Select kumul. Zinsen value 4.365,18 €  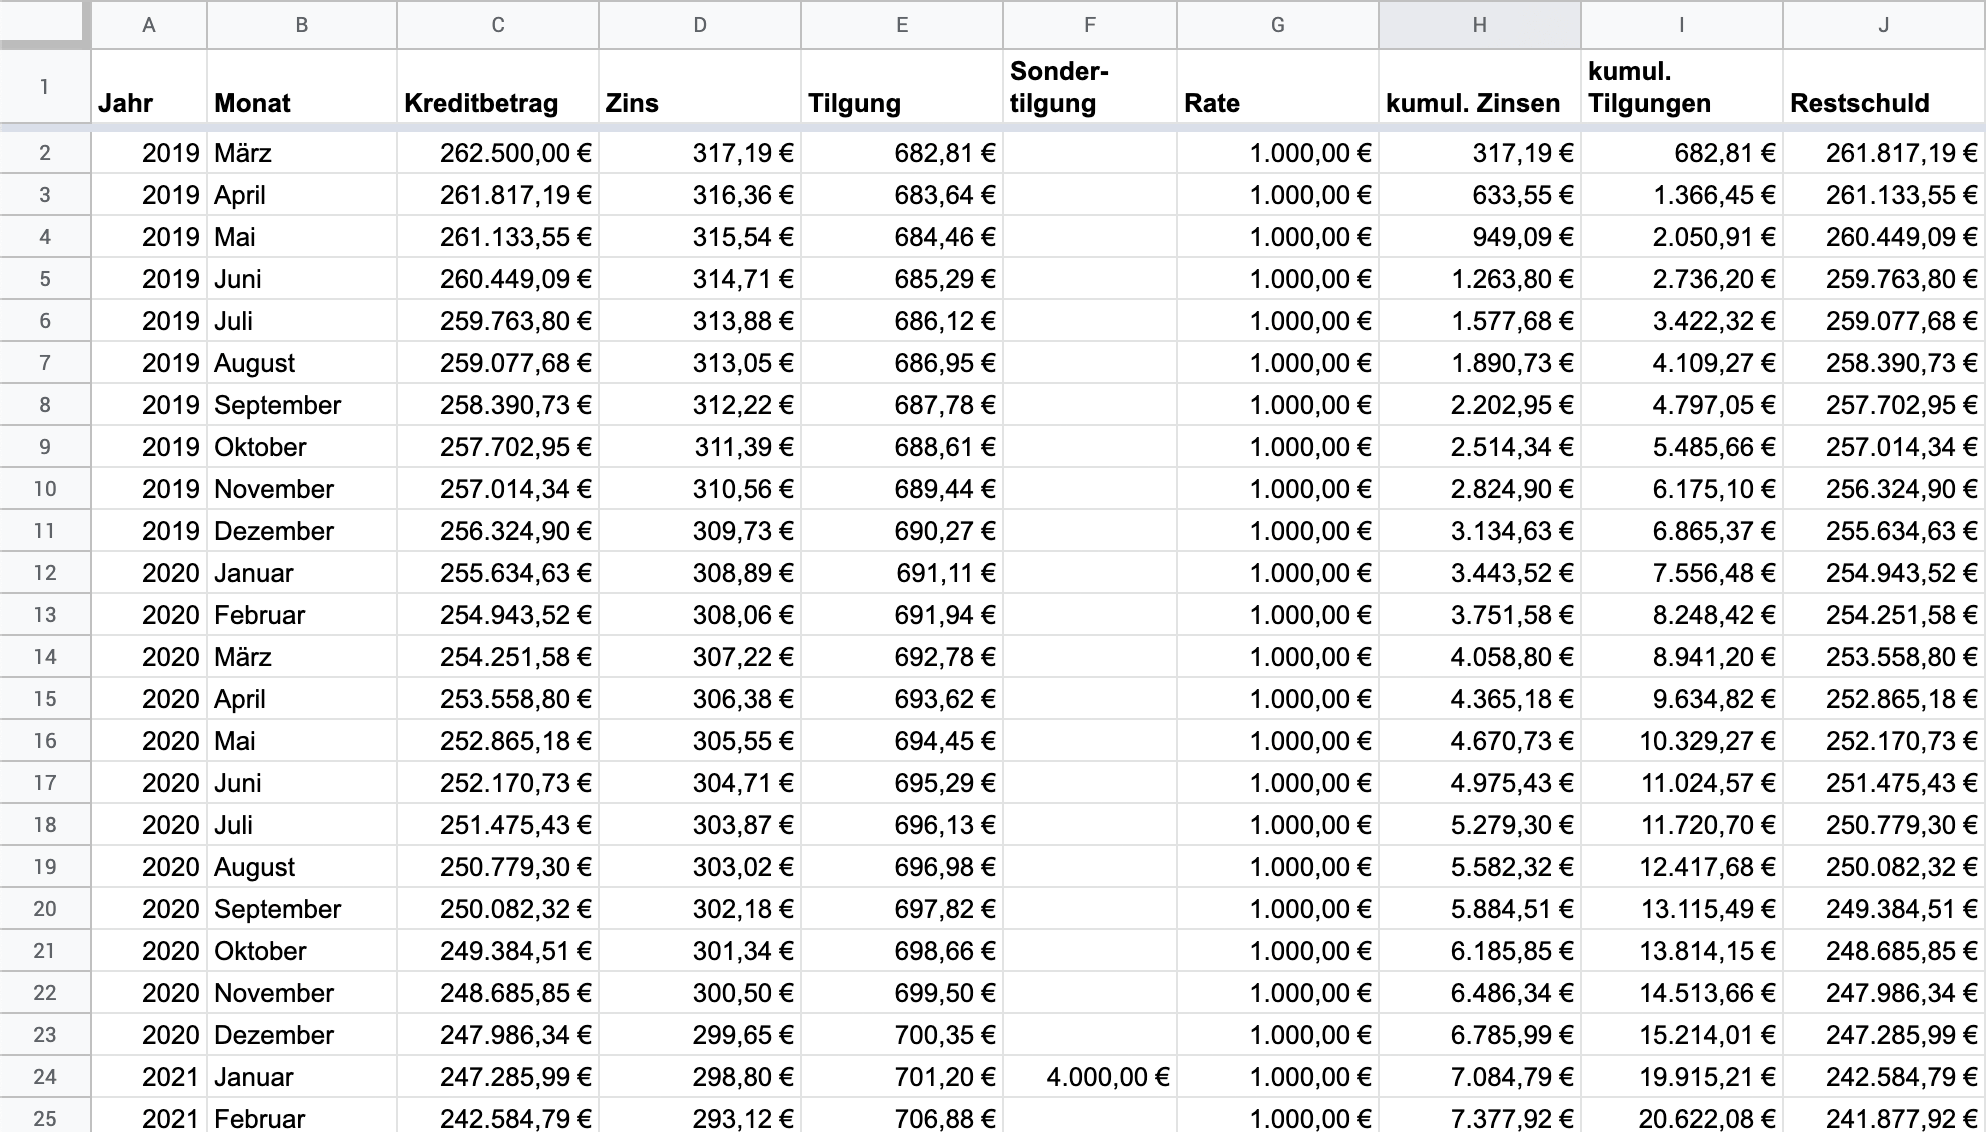tap(1480, 699)
